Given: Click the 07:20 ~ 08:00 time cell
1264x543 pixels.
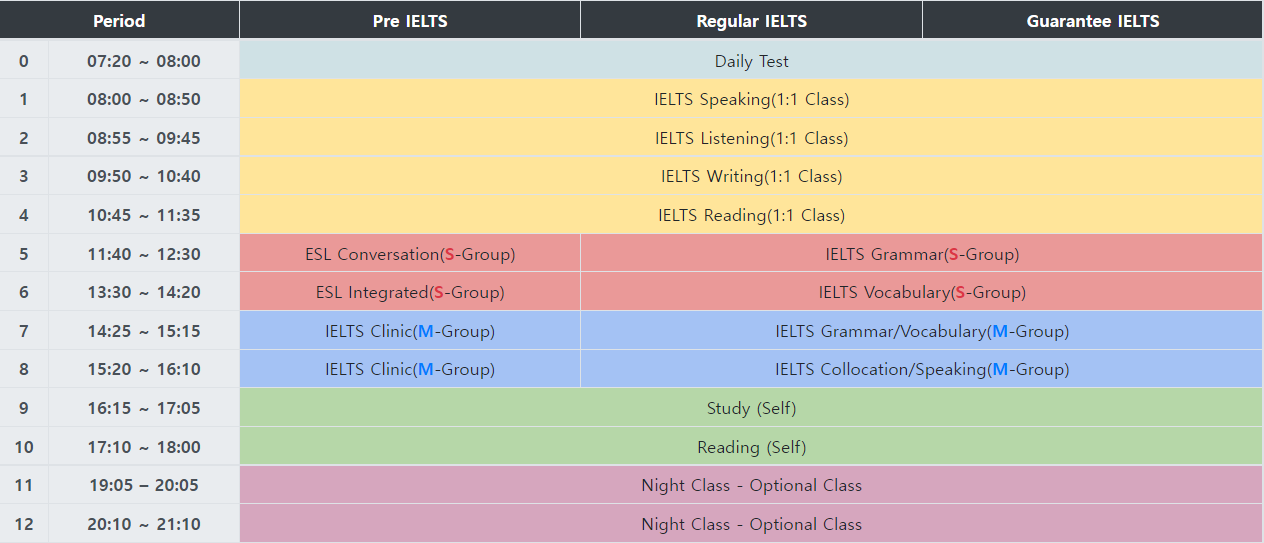Looking at the screenshot, I should pos(143,61).
